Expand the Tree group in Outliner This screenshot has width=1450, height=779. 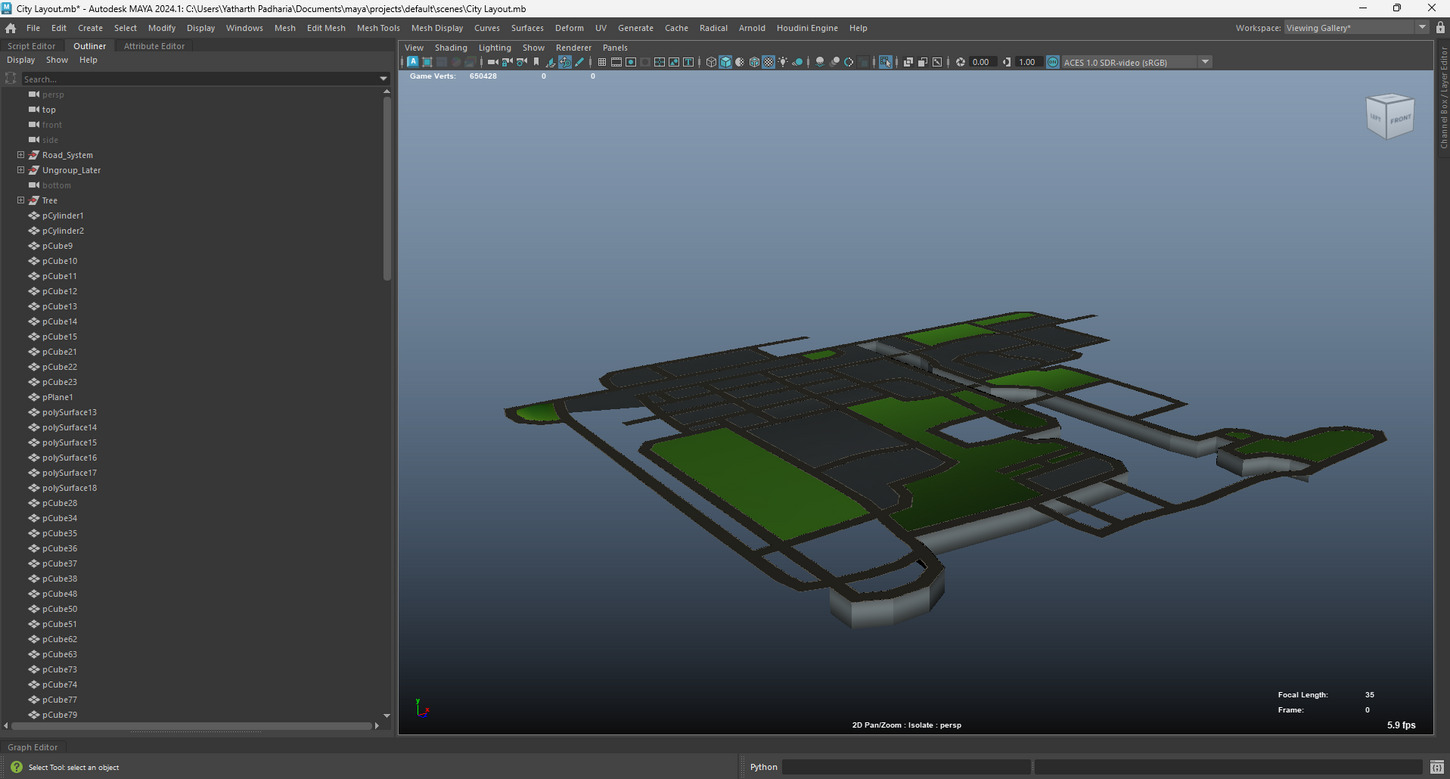pos(21,200)
